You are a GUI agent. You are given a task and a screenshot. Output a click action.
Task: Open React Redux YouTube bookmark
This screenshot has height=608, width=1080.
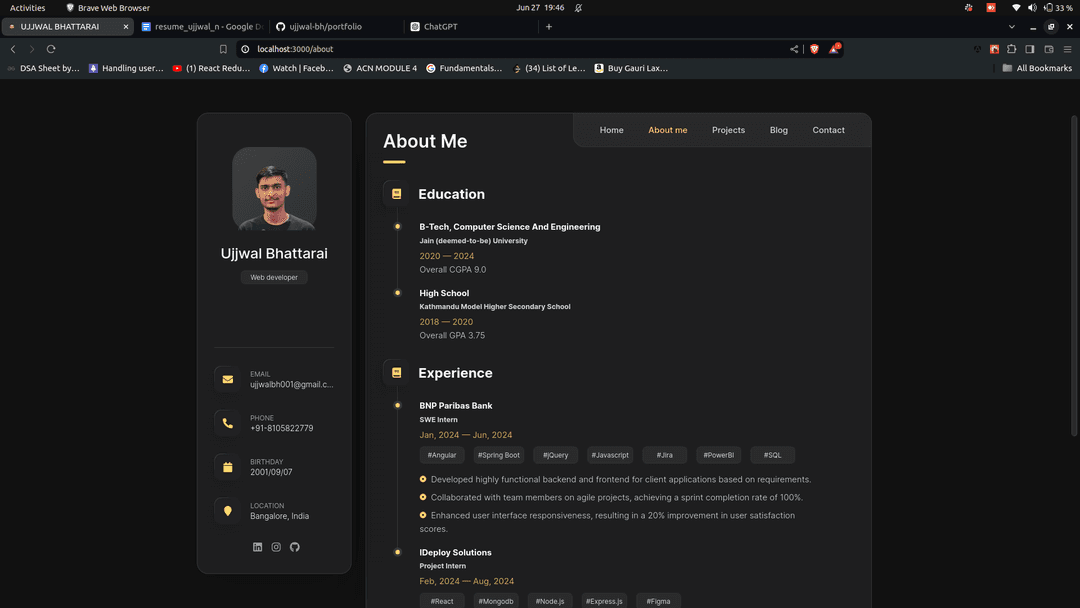point(211,68)
